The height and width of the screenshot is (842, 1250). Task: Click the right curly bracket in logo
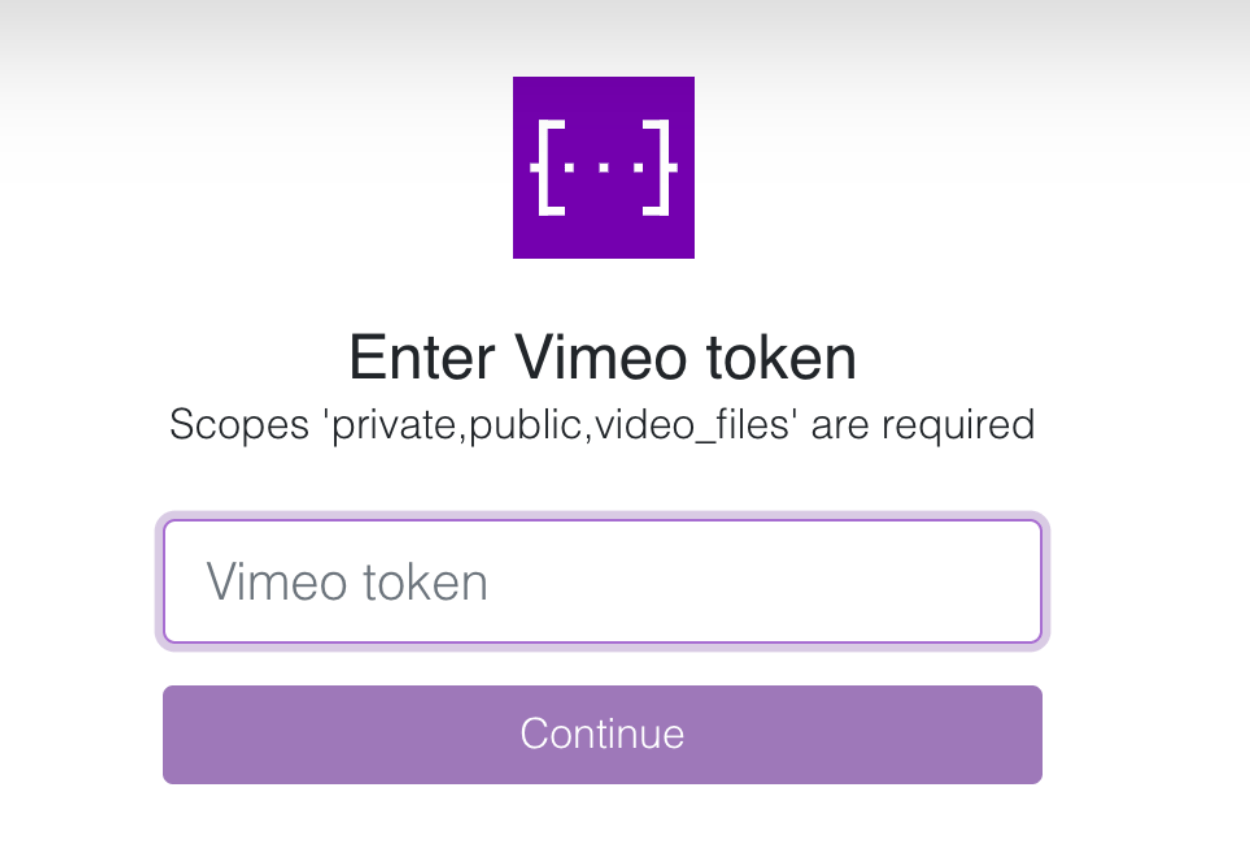tap(660, 166)
